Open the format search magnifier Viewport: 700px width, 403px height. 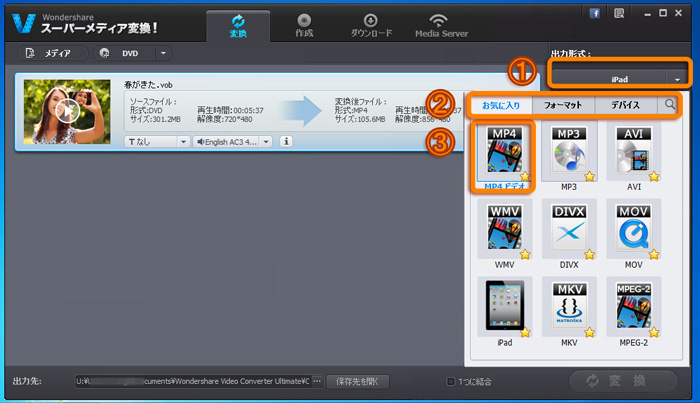(670, 104)
